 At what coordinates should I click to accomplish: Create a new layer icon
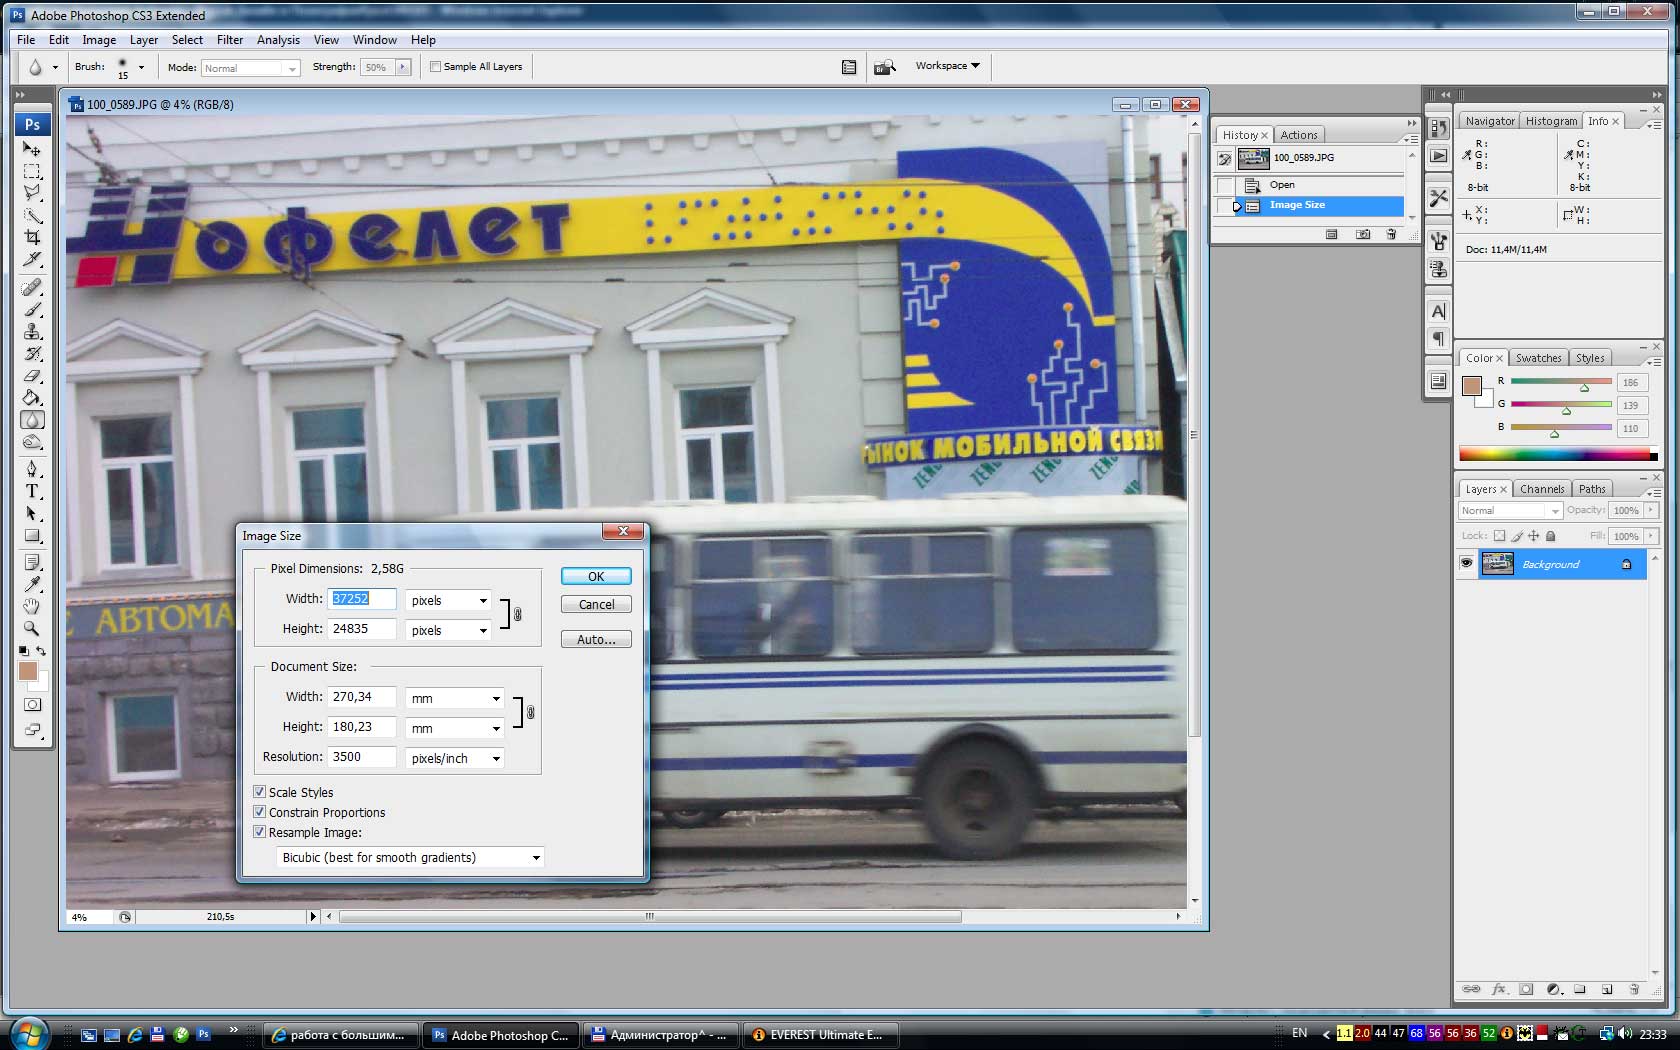1607,989
